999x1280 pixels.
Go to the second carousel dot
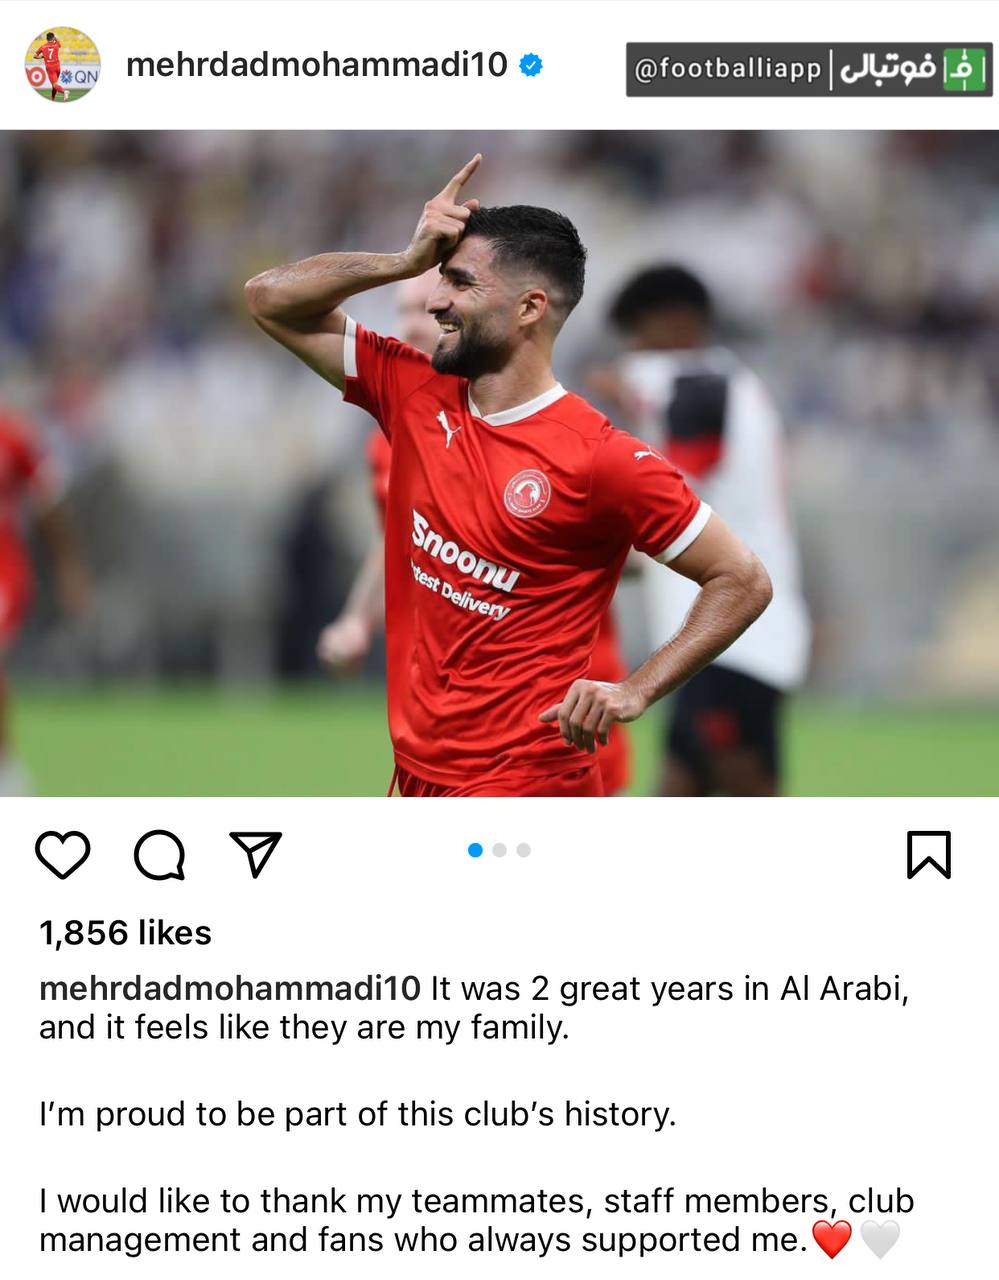click(500, 850)
